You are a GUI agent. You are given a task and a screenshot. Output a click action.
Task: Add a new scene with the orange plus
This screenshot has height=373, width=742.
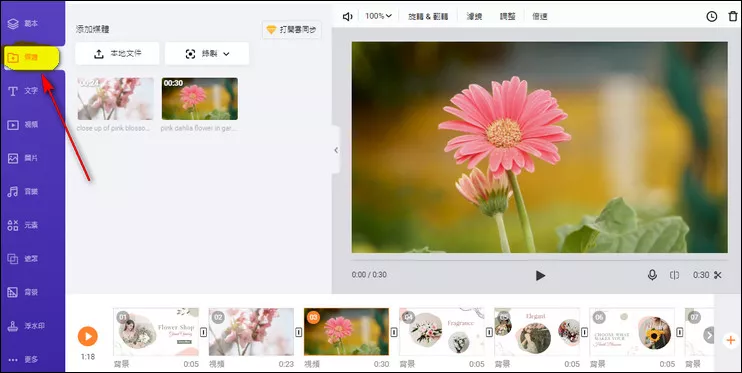(x=731, y=340)
